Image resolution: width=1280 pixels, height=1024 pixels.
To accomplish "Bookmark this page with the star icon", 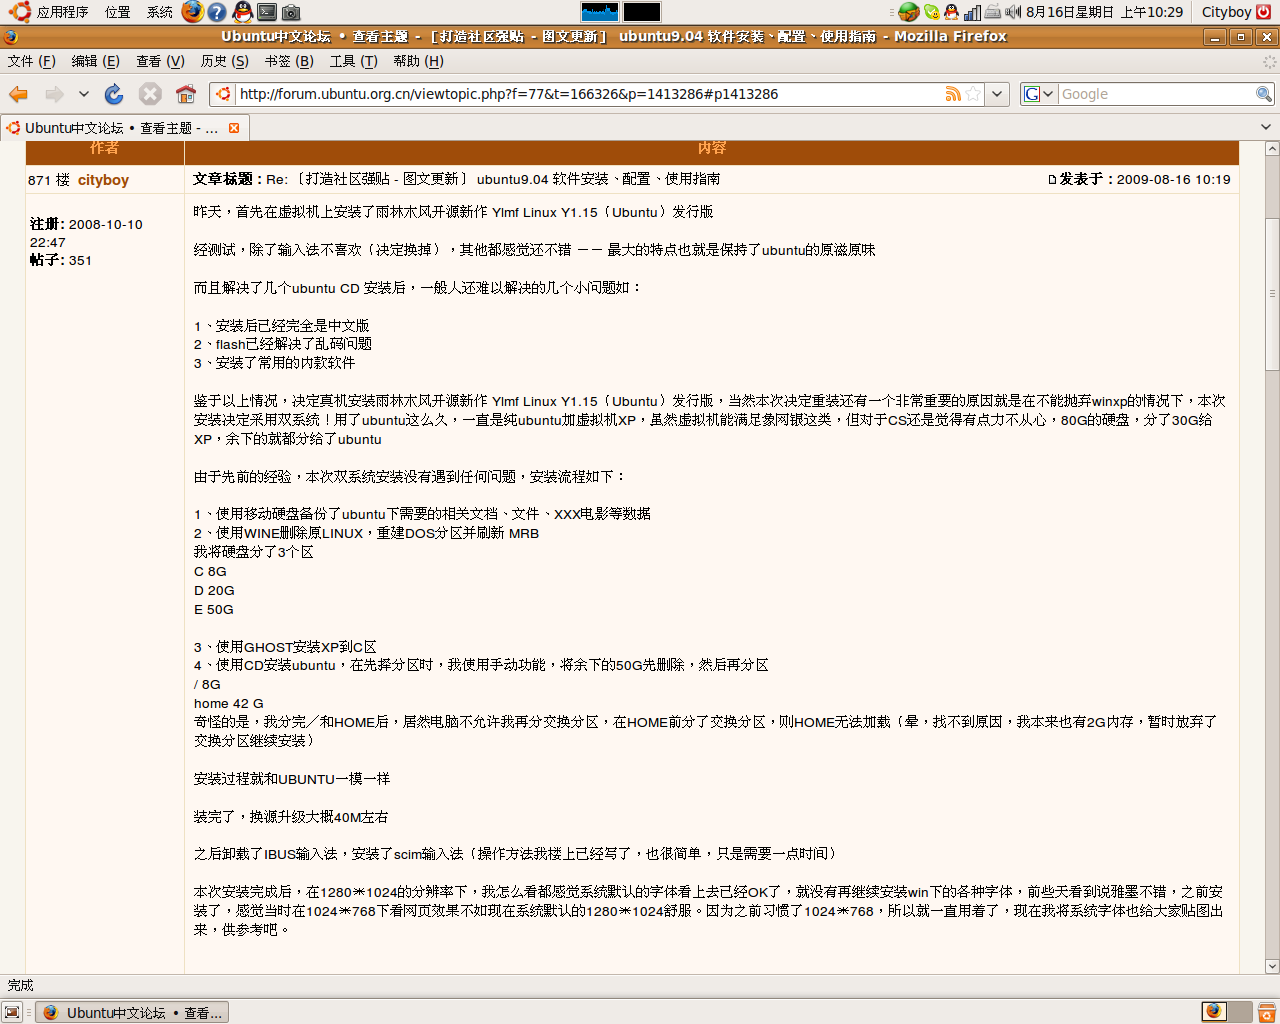I will pos(973,94).
